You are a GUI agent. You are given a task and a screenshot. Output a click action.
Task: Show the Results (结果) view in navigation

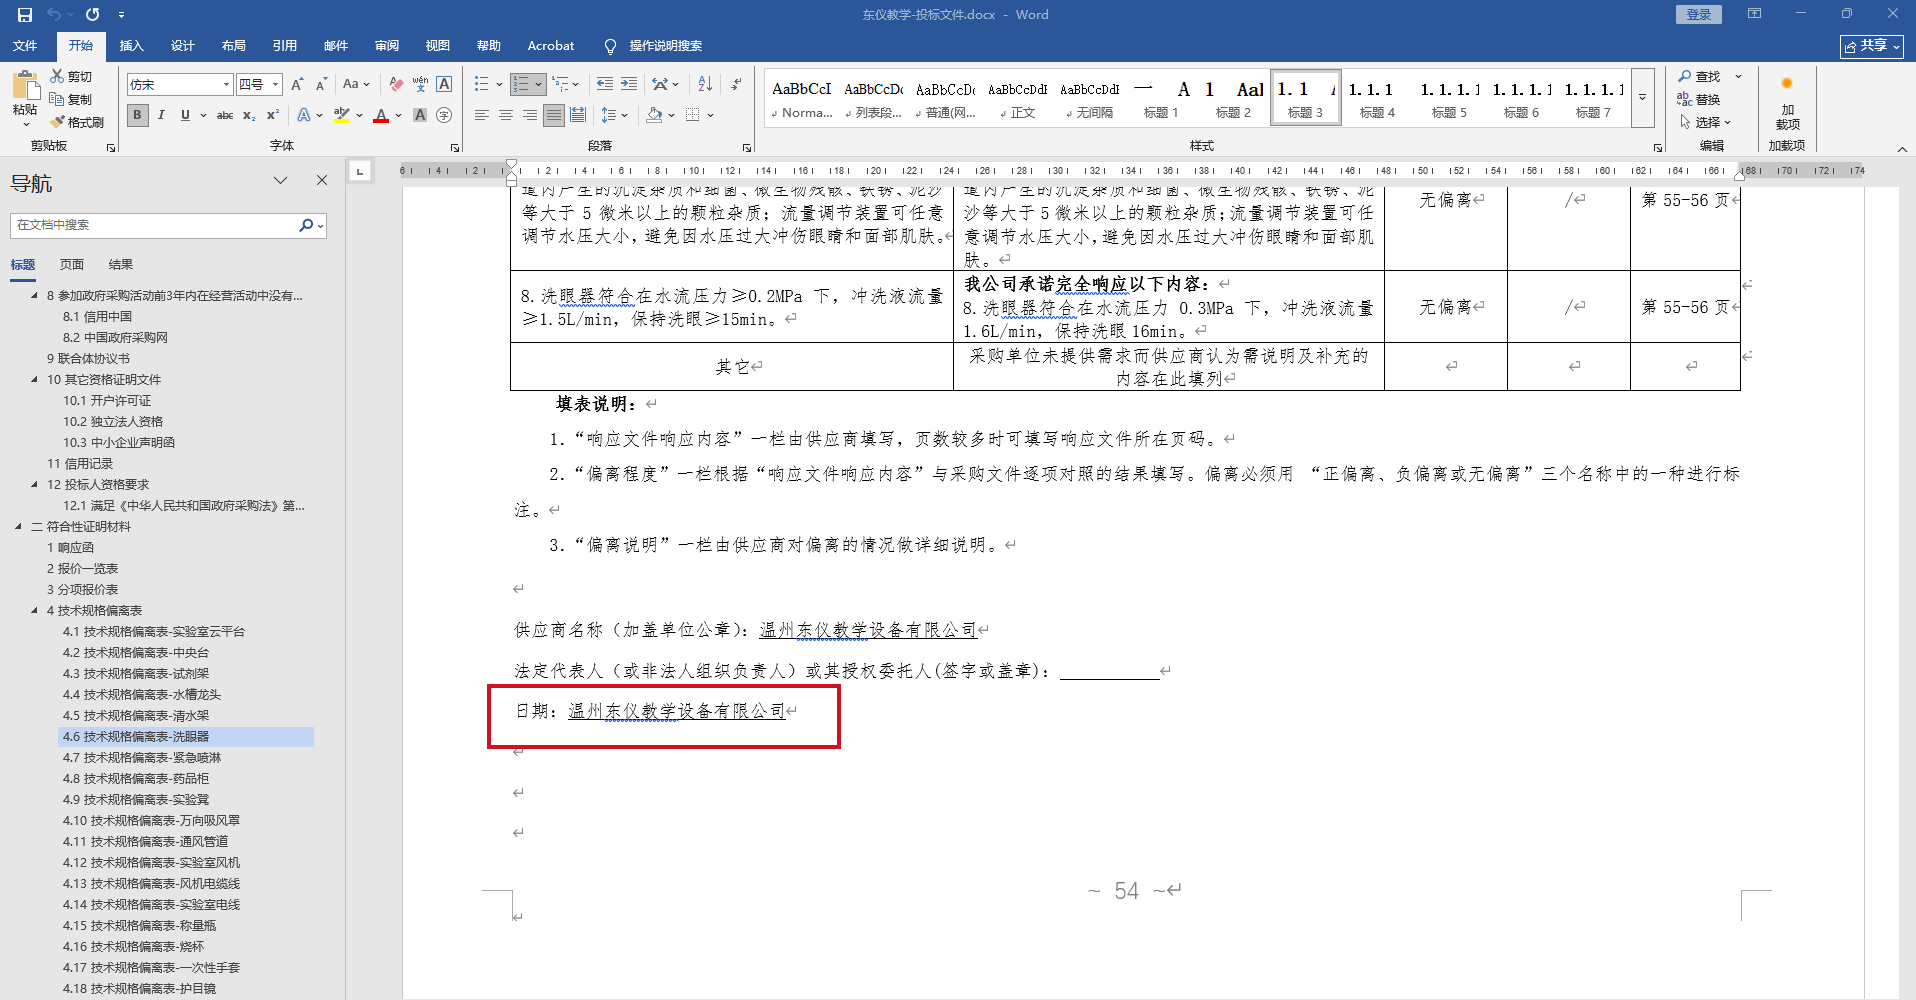coord(121,265)
